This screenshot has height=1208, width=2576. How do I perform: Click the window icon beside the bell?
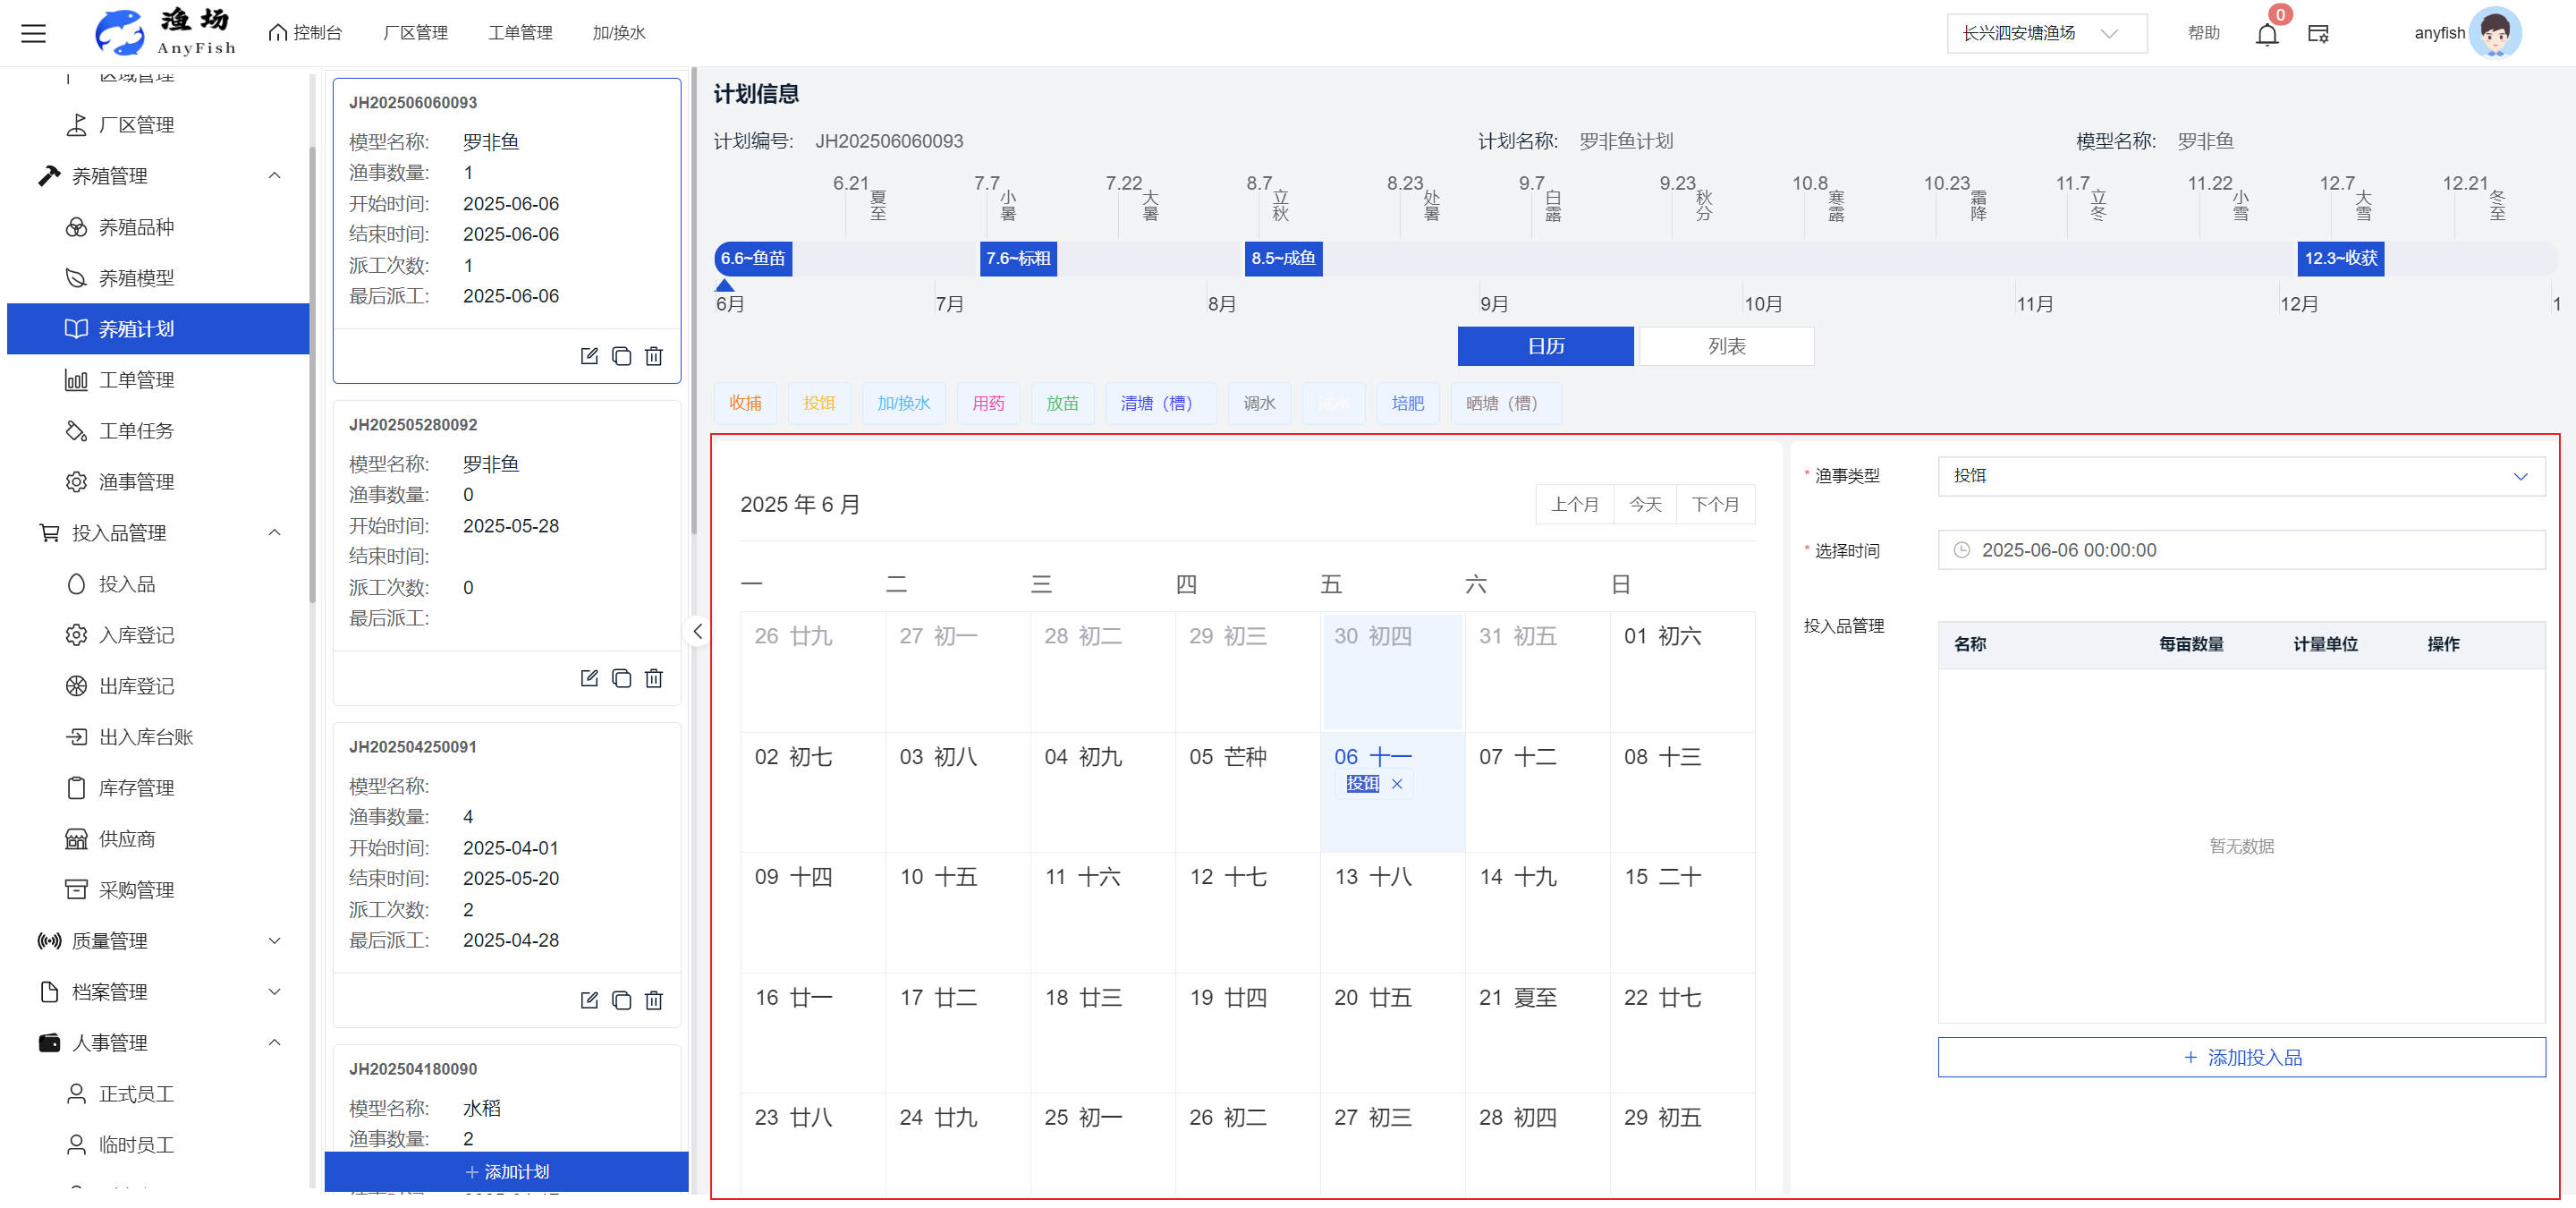click(2318, 35)
